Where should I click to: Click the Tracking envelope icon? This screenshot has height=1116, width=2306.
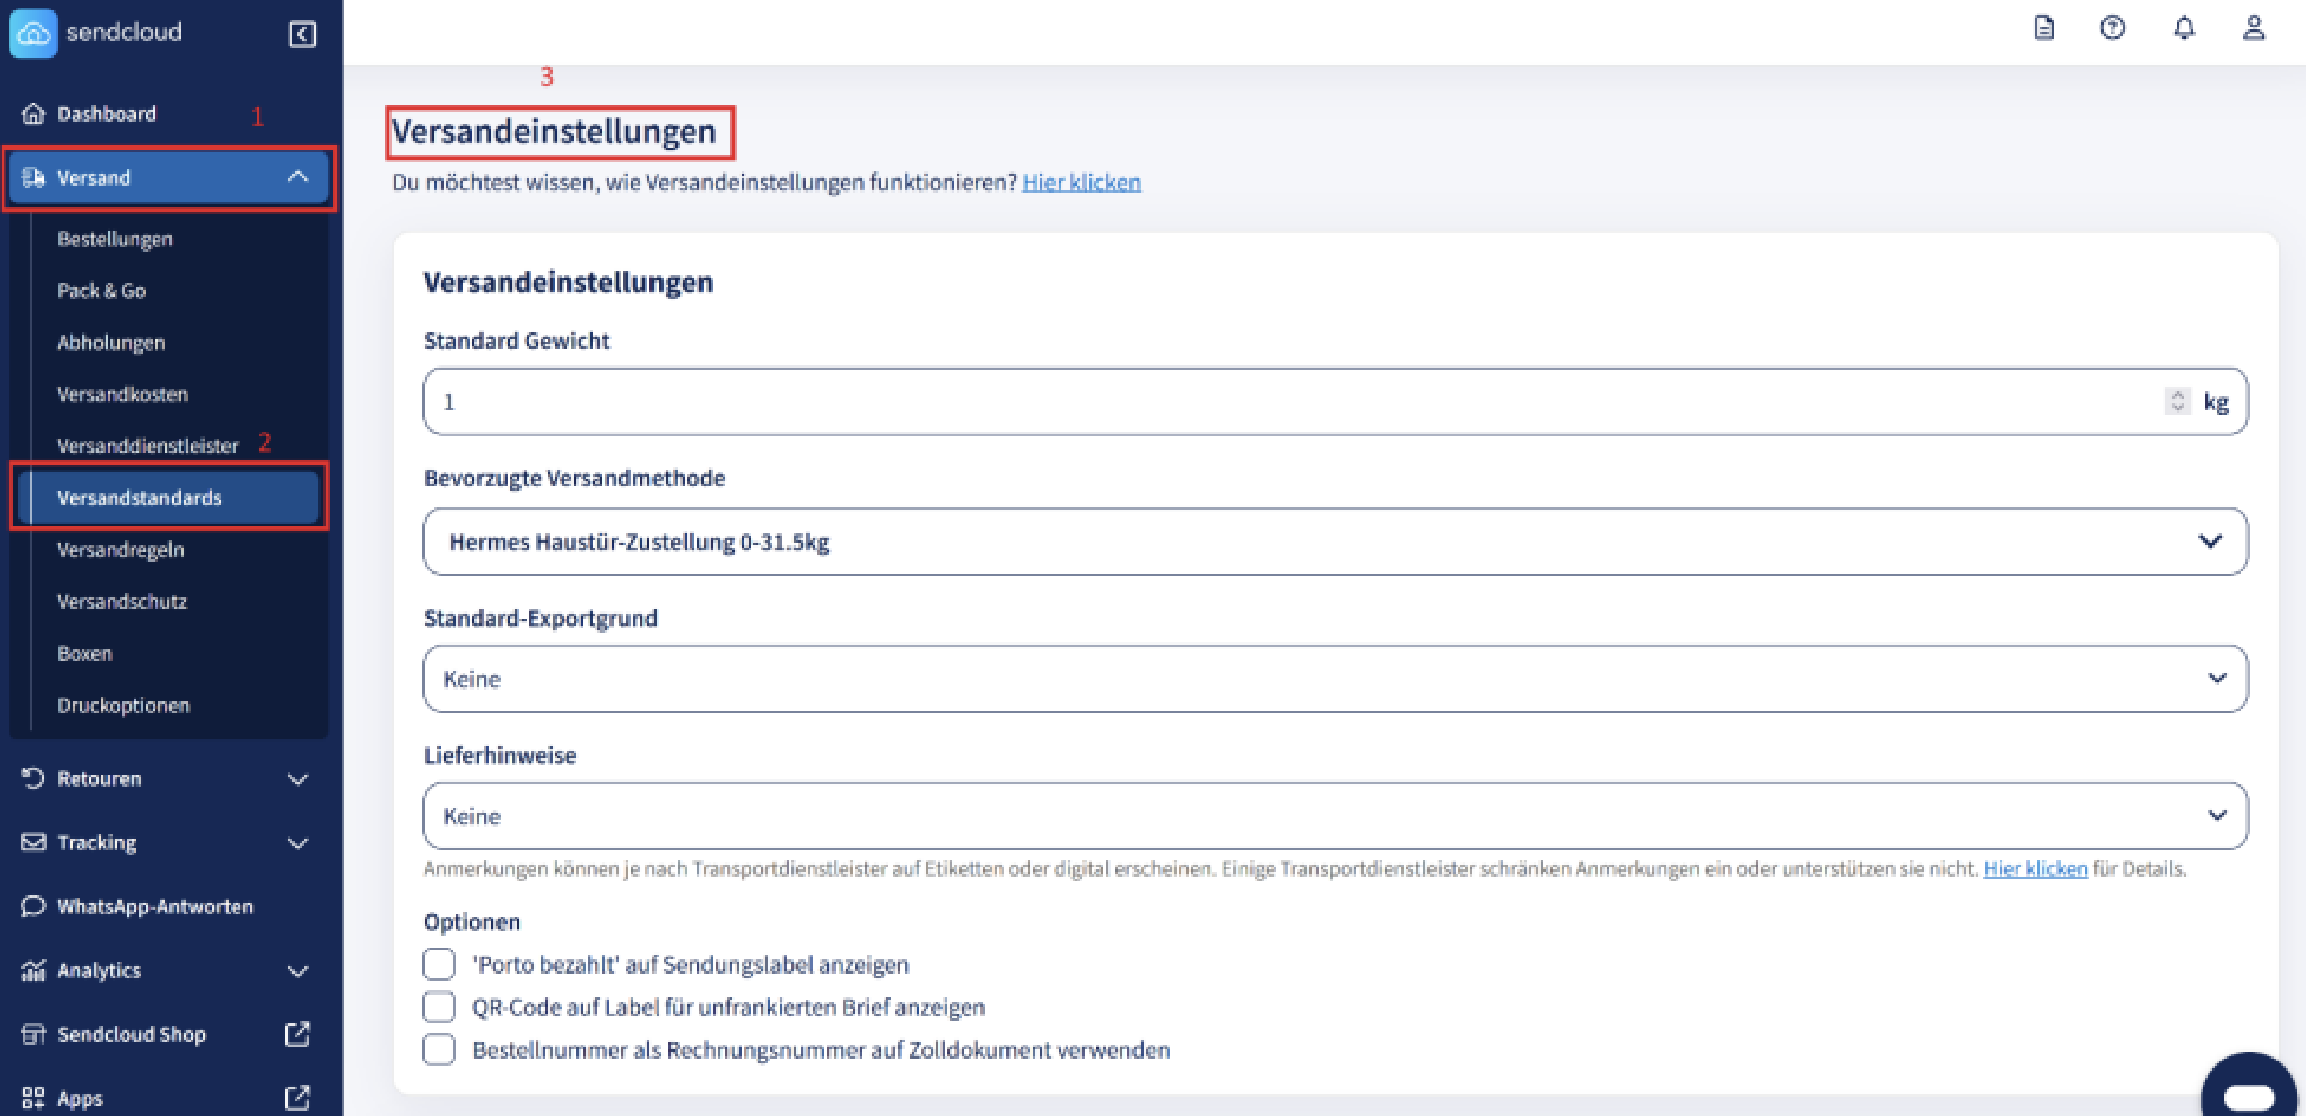(x=34, y=842)
